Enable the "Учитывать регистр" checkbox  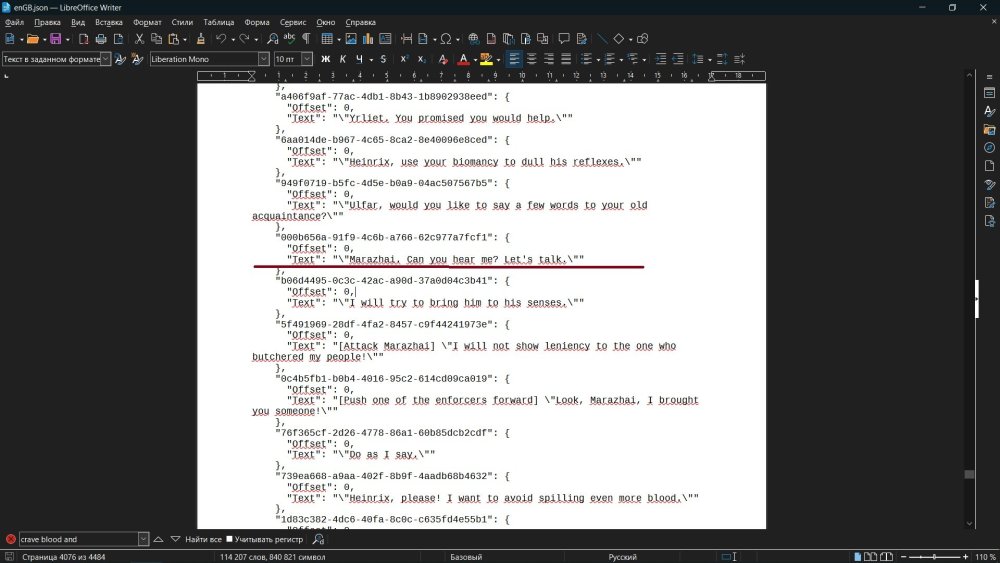coord(229,539)
